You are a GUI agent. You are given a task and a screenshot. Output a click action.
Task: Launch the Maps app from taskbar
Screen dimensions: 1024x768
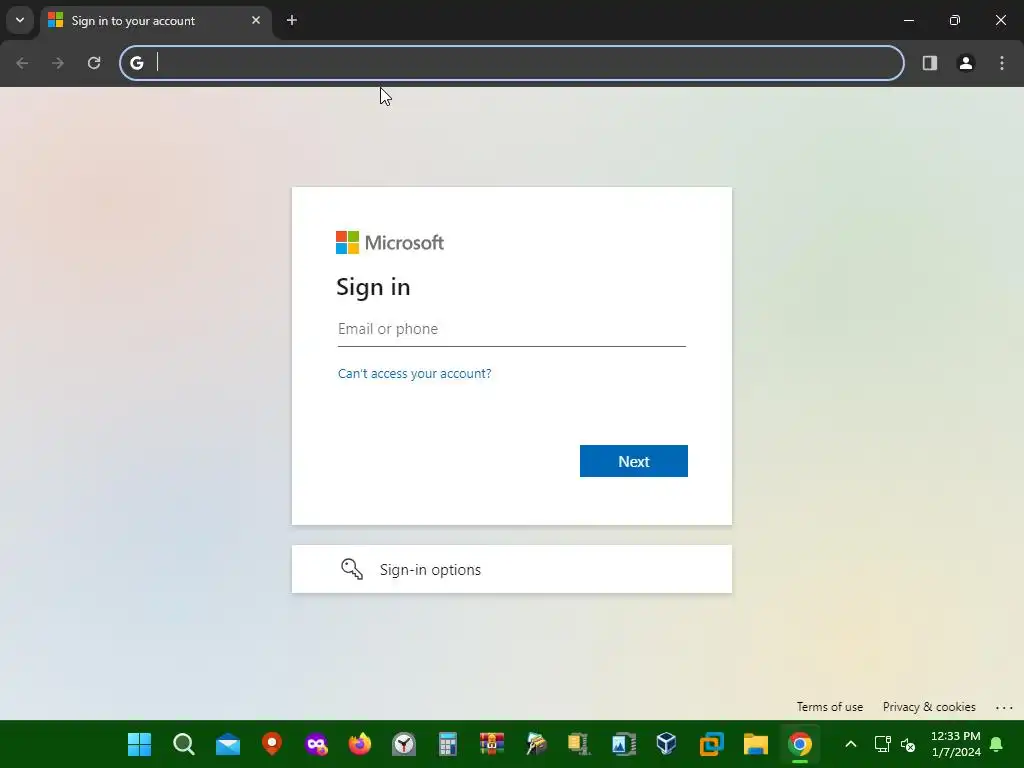pyautogui.click(x=272, y=744)
